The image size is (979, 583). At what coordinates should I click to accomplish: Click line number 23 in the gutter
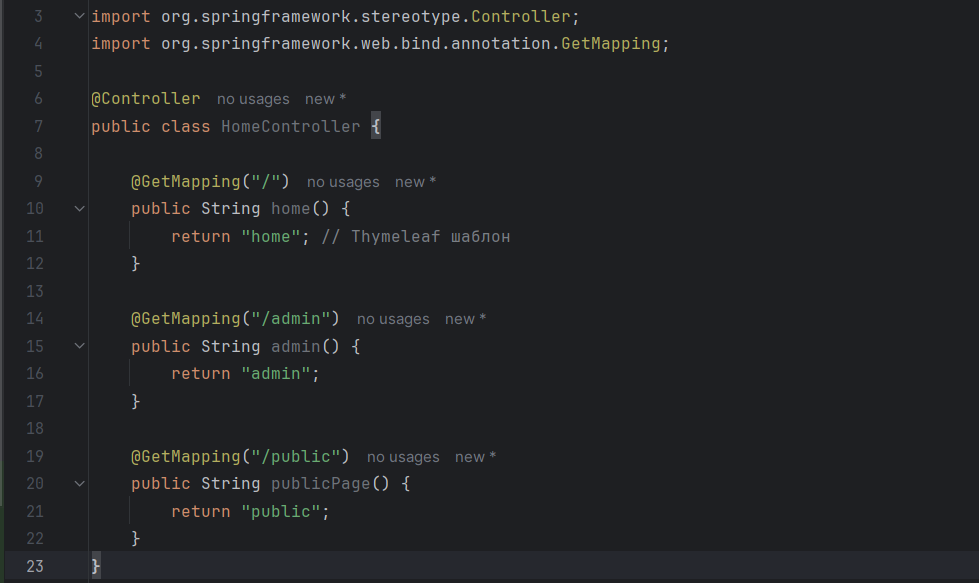tap(35, 566)
